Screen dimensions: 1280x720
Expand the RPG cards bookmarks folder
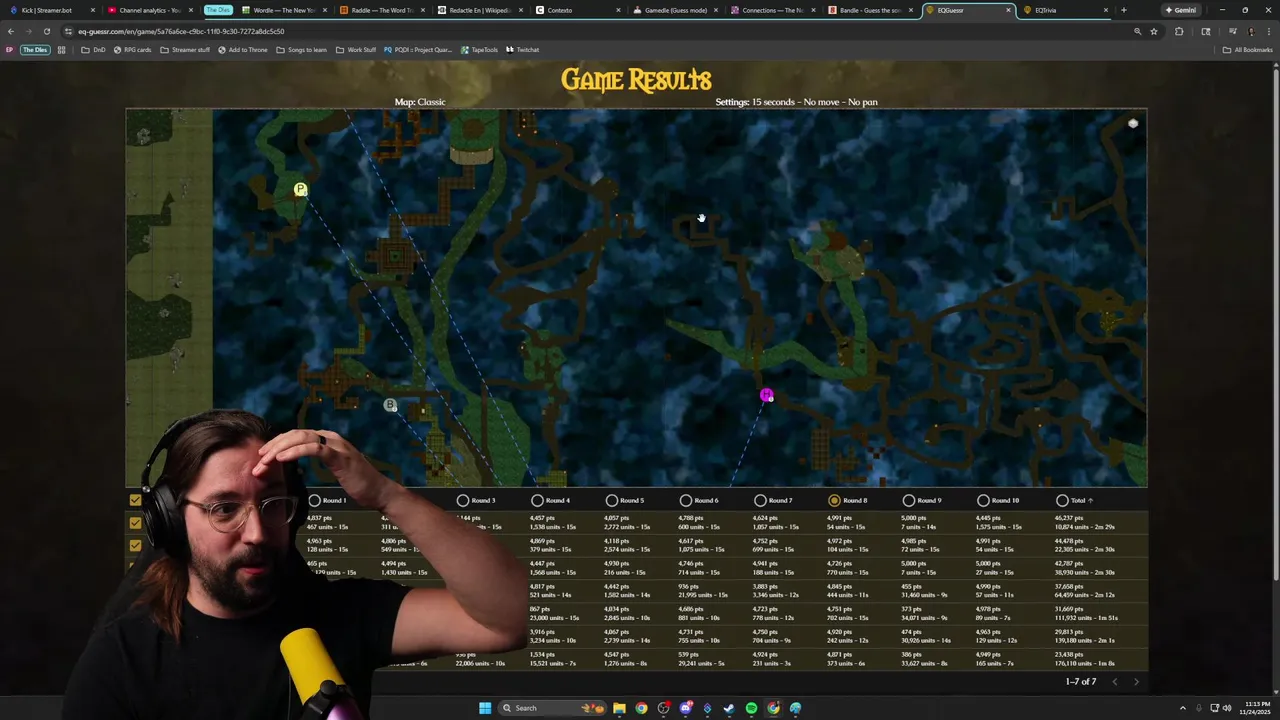pyautogui.click(x=132, y=49)
